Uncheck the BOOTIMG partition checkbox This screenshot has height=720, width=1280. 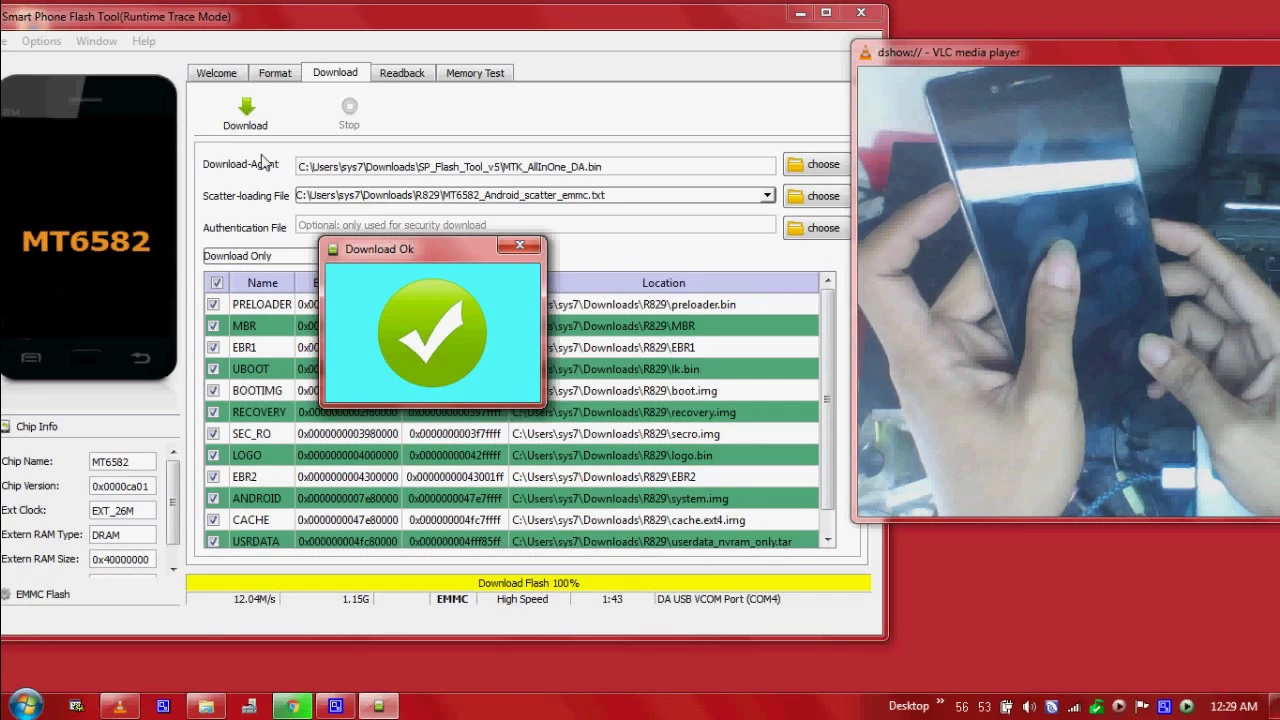[213, 391]
